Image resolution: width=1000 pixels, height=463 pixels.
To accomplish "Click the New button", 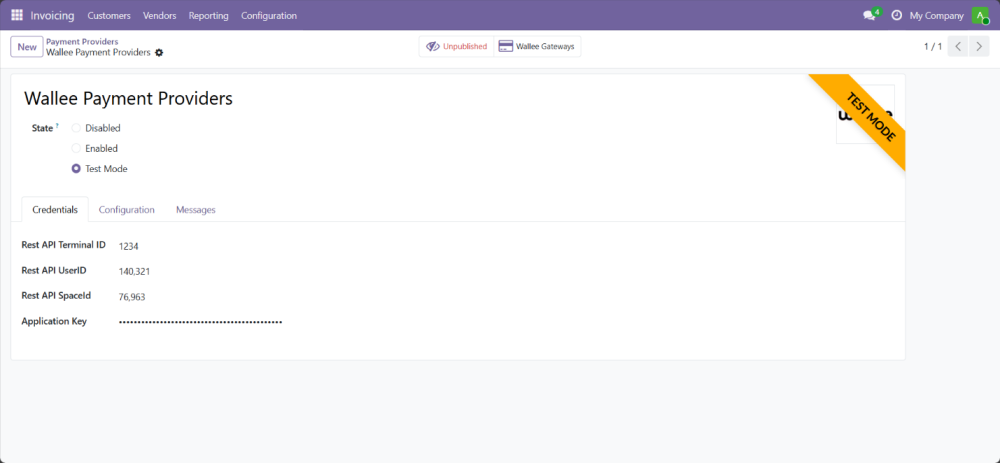I will tap(27, 47).
